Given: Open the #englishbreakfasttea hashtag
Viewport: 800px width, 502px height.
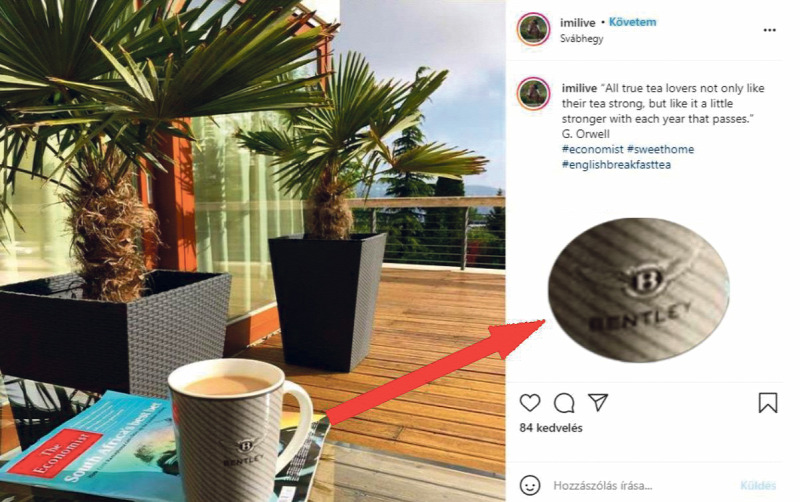Looking at the screenshot, I should coord(616,165).
